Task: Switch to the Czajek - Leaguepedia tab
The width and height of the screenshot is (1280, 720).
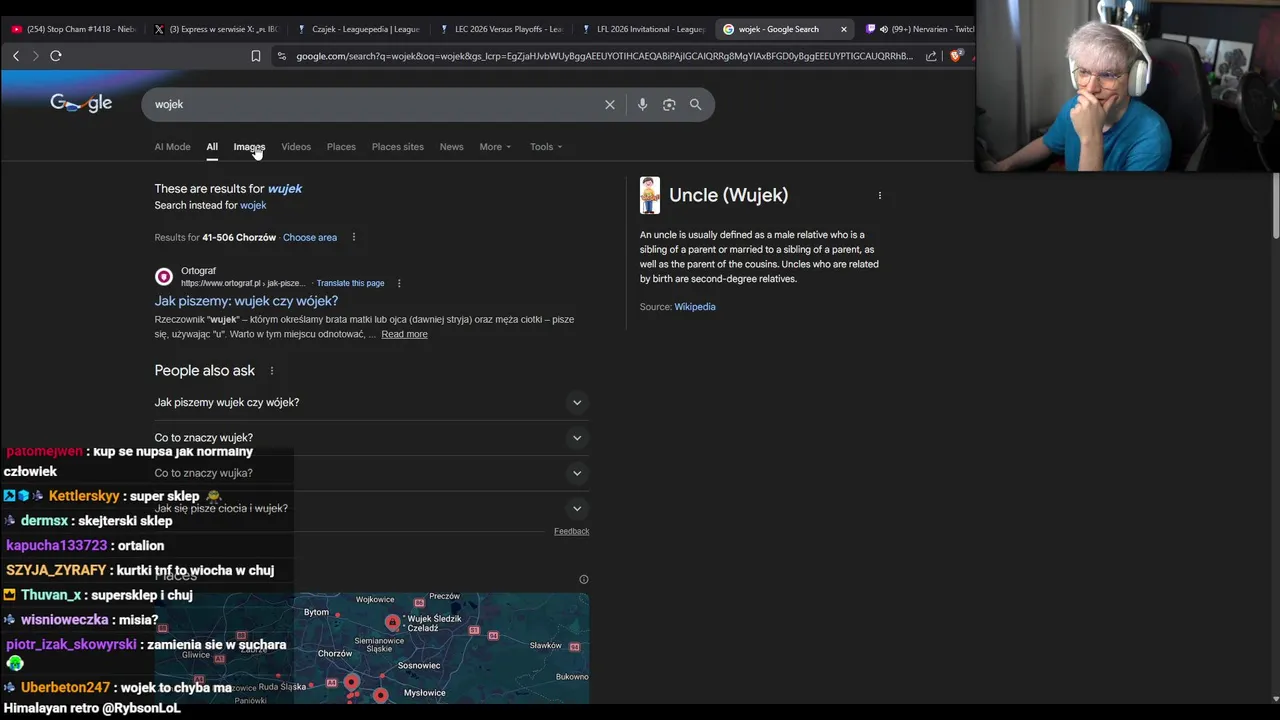Action: 358,29
